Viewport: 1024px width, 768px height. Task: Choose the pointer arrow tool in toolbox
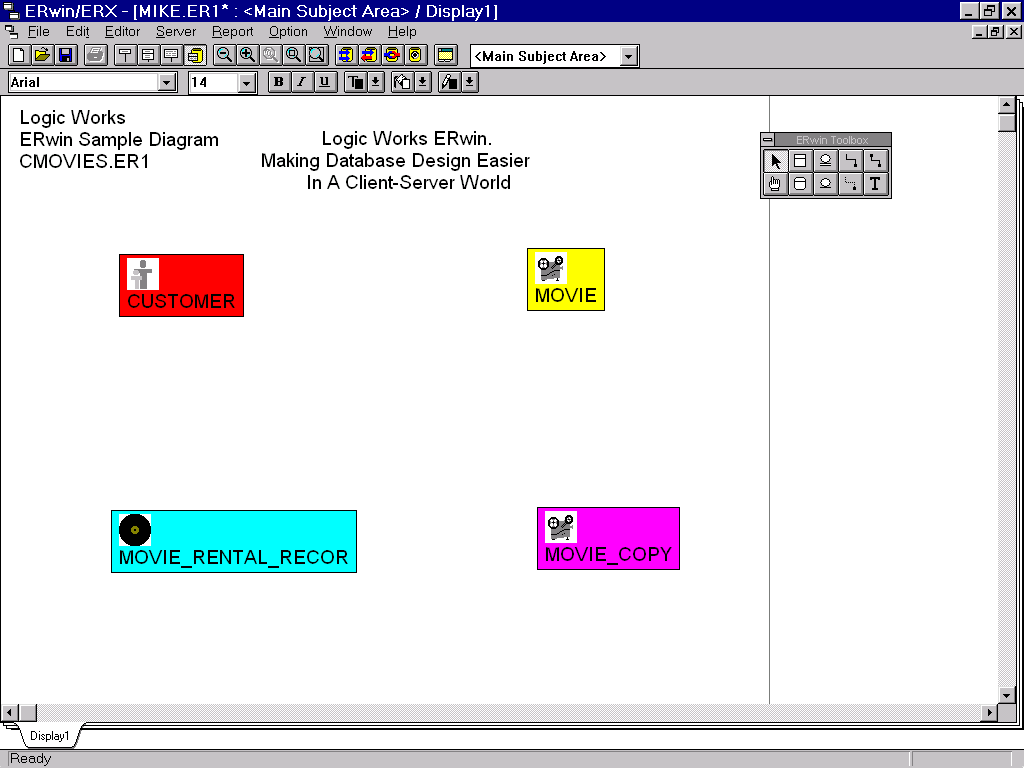click(x=775, y=161)
